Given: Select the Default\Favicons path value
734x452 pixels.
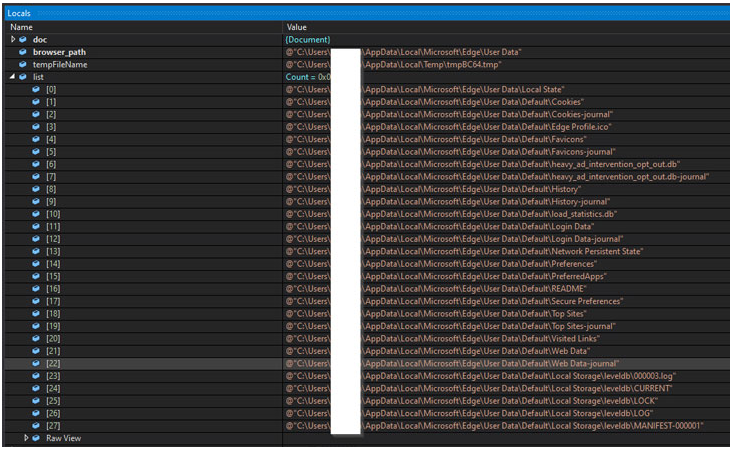Looking at the screenshot, I should [436, 139].
